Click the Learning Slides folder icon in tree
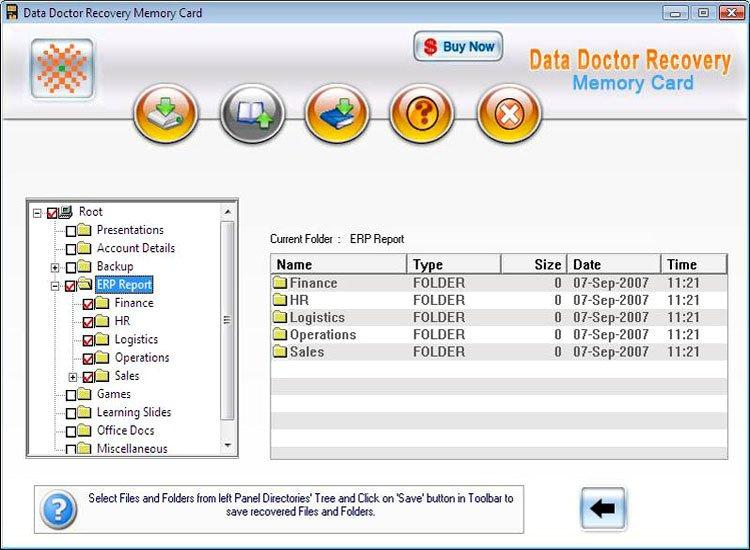 coord(84,412)
